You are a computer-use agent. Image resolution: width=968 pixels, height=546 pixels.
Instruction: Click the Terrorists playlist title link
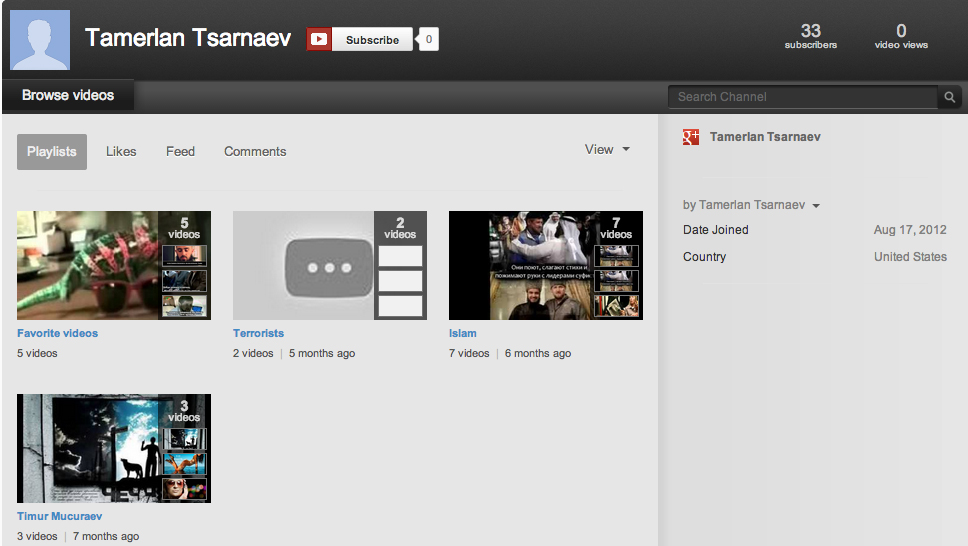coord(258,333)
